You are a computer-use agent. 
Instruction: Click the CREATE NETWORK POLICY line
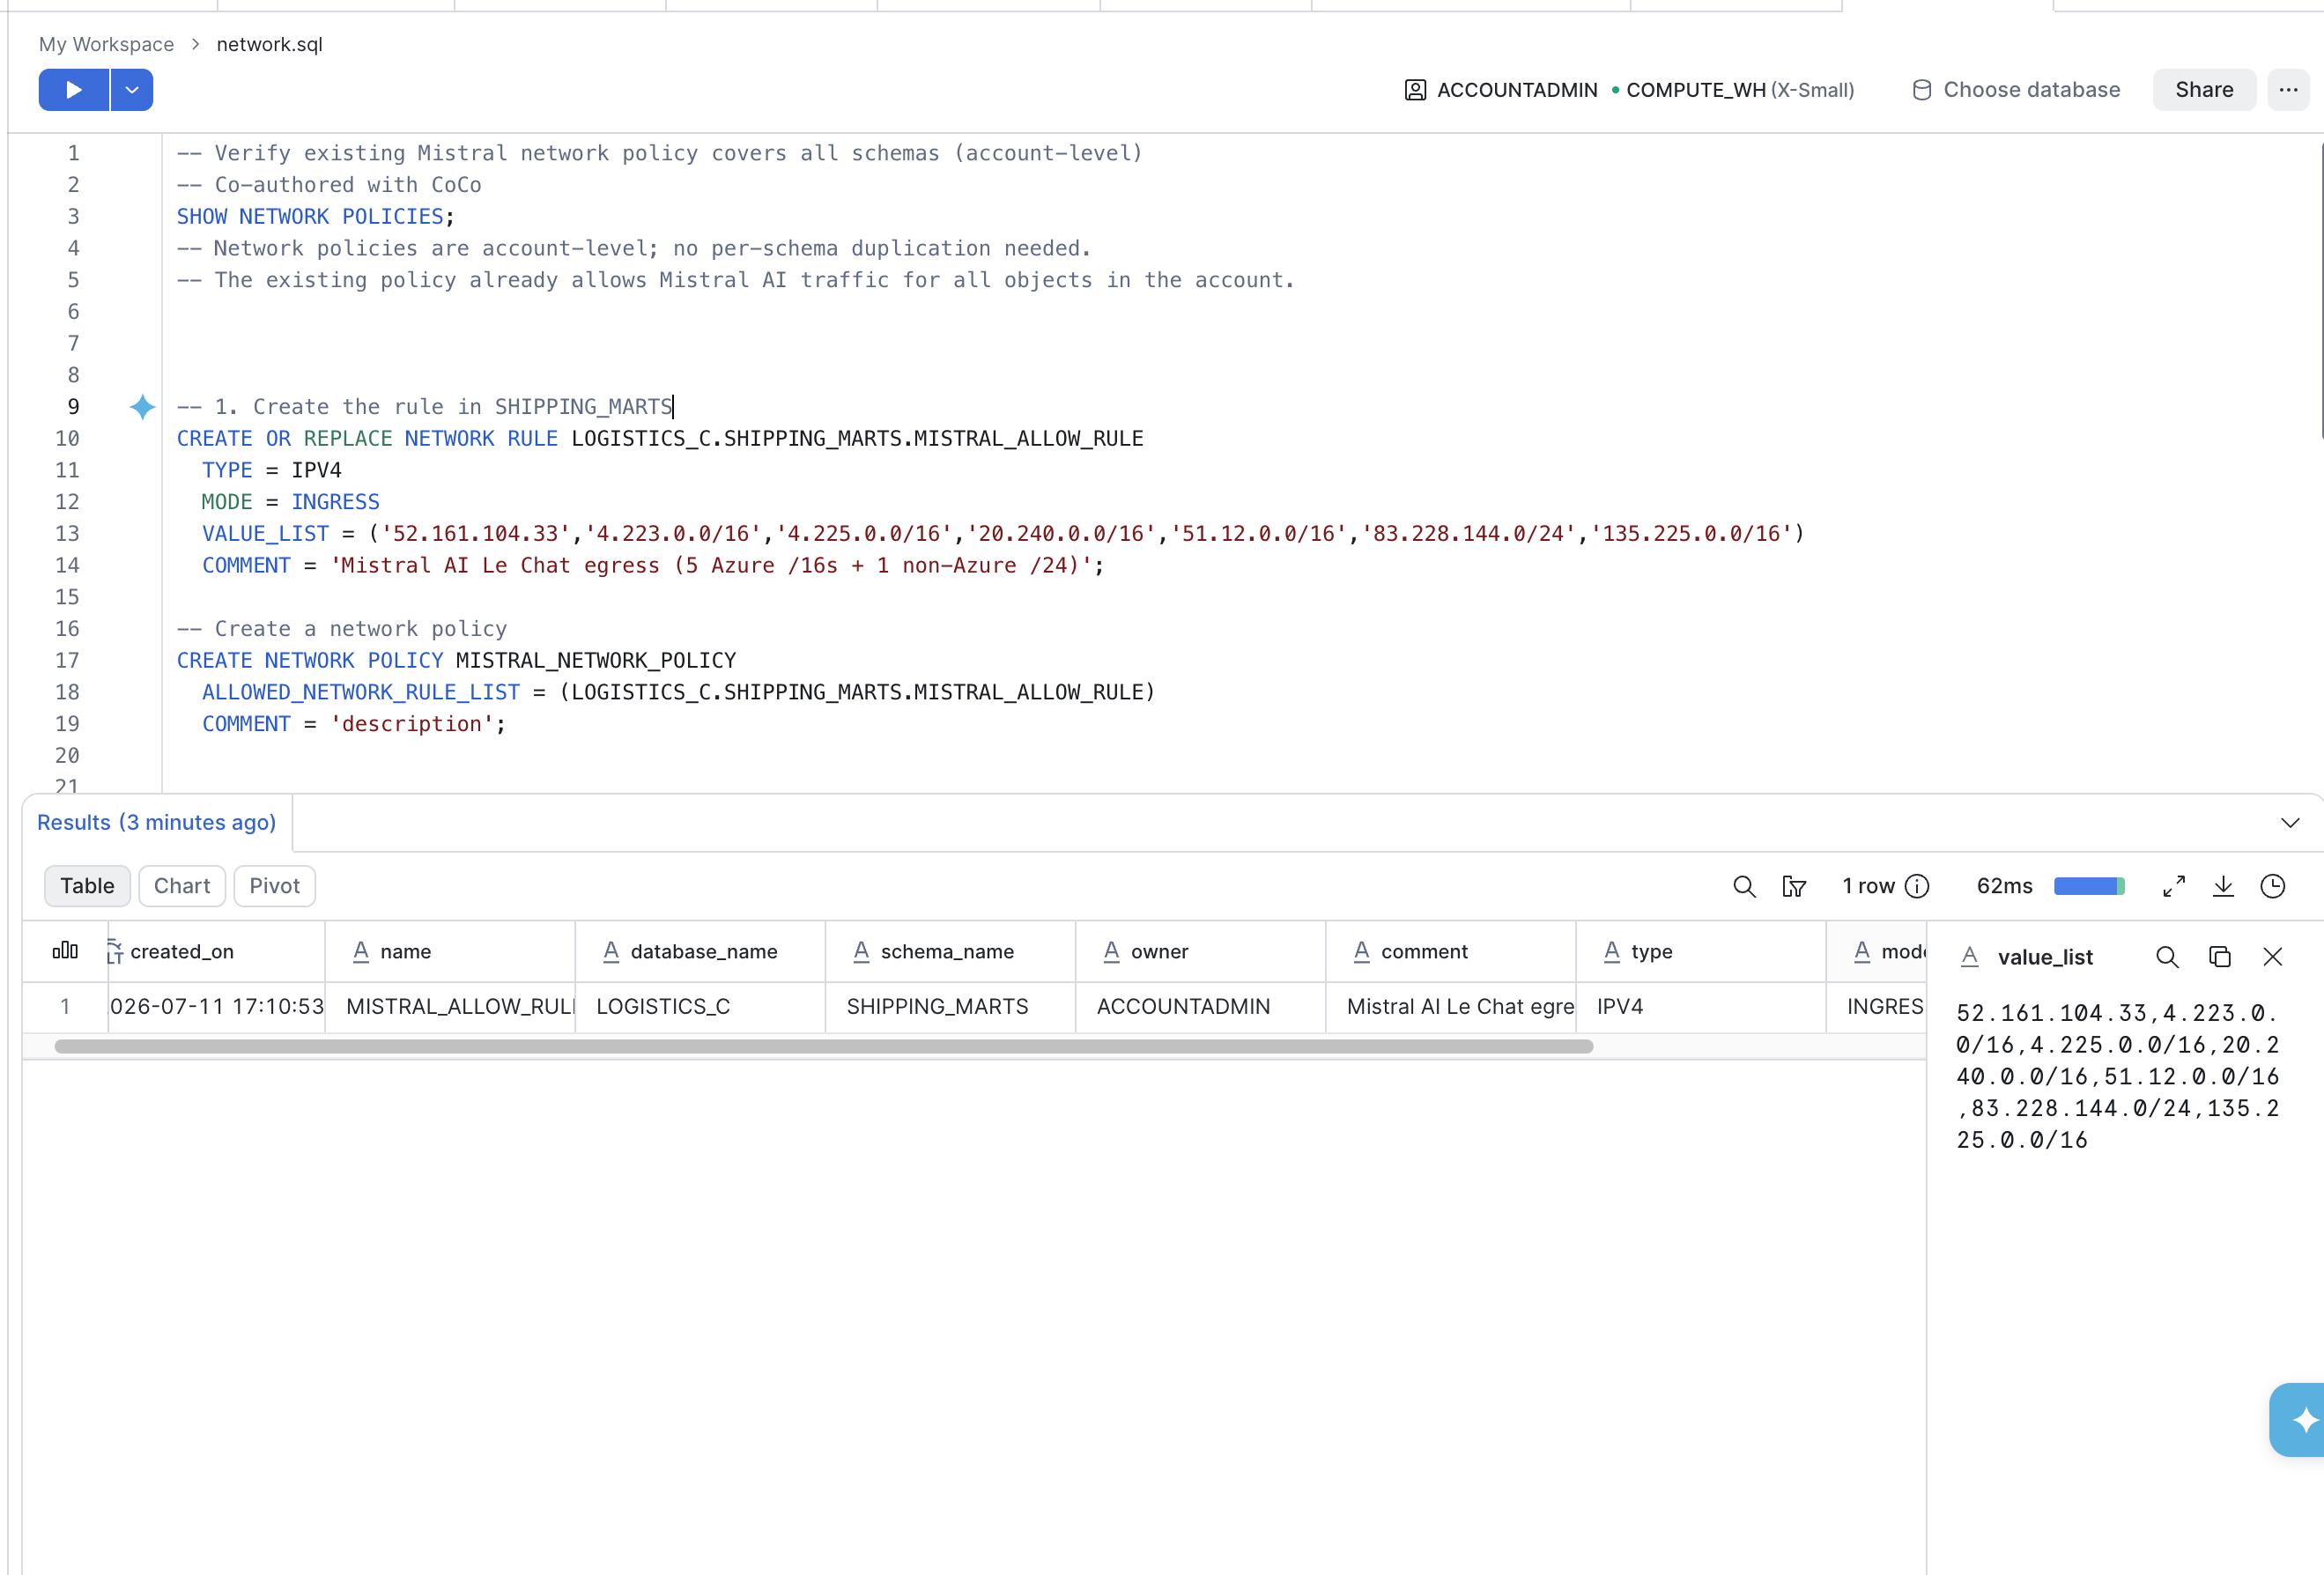coord(456,661)
